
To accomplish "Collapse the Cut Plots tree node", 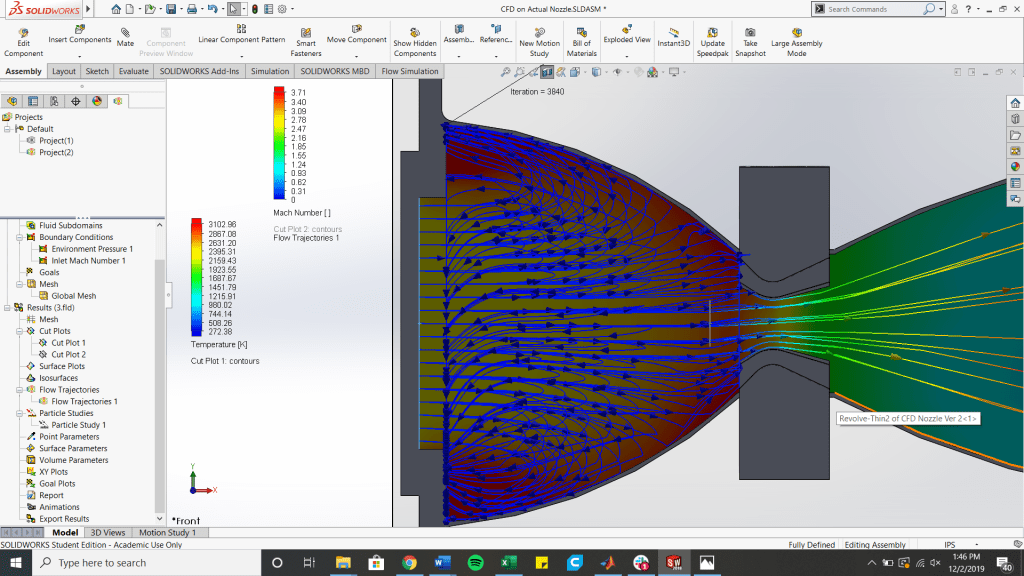I will point(19,331).
